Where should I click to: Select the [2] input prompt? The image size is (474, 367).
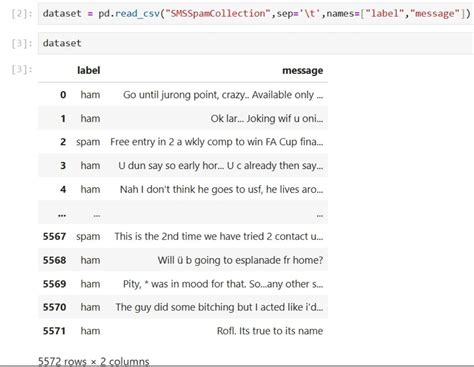(22, 14)
